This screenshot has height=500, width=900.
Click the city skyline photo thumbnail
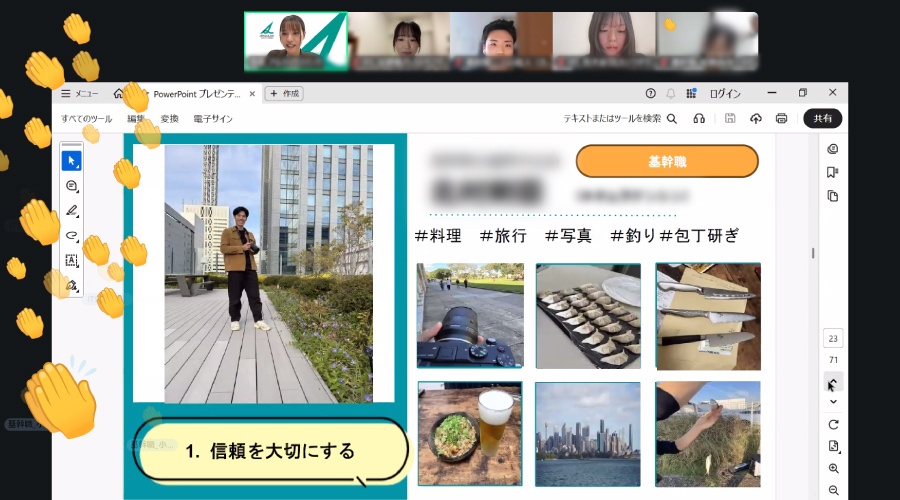pos(588,435)
